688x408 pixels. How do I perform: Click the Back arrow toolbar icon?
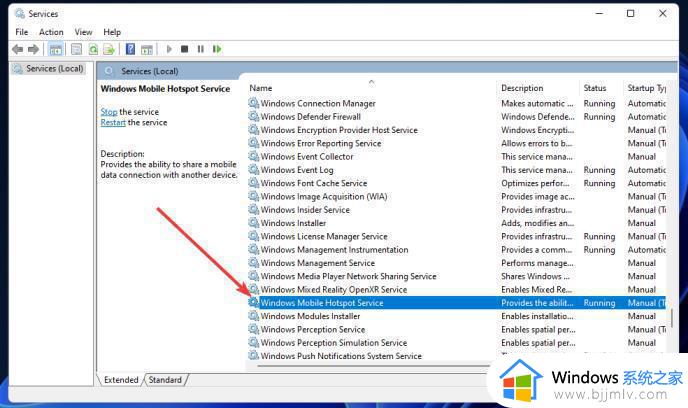(18, 49)
